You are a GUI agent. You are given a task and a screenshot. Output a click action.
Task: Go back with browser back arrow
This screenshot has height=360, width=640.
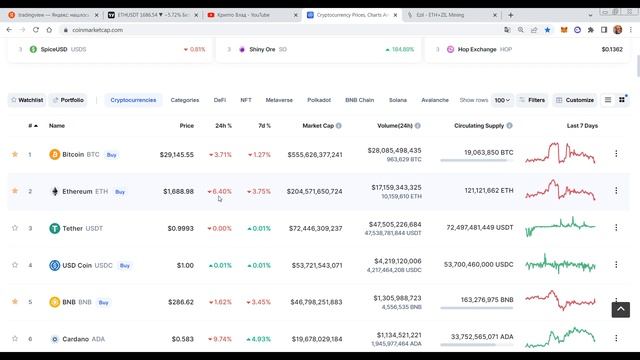9,30
